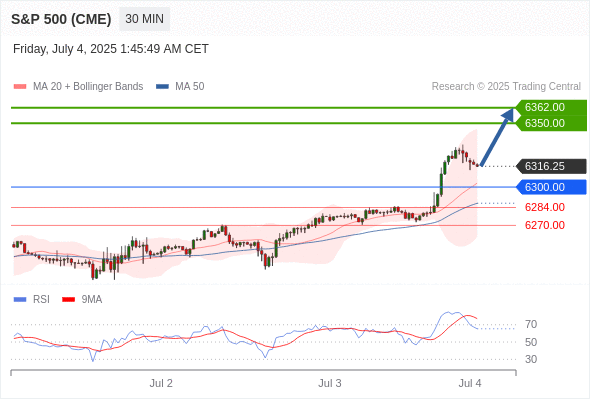This screenshot has height=400, width=590.
Task: Click the 6270.00 red support value
Action: pyautogui.click(x=545, y=225)
